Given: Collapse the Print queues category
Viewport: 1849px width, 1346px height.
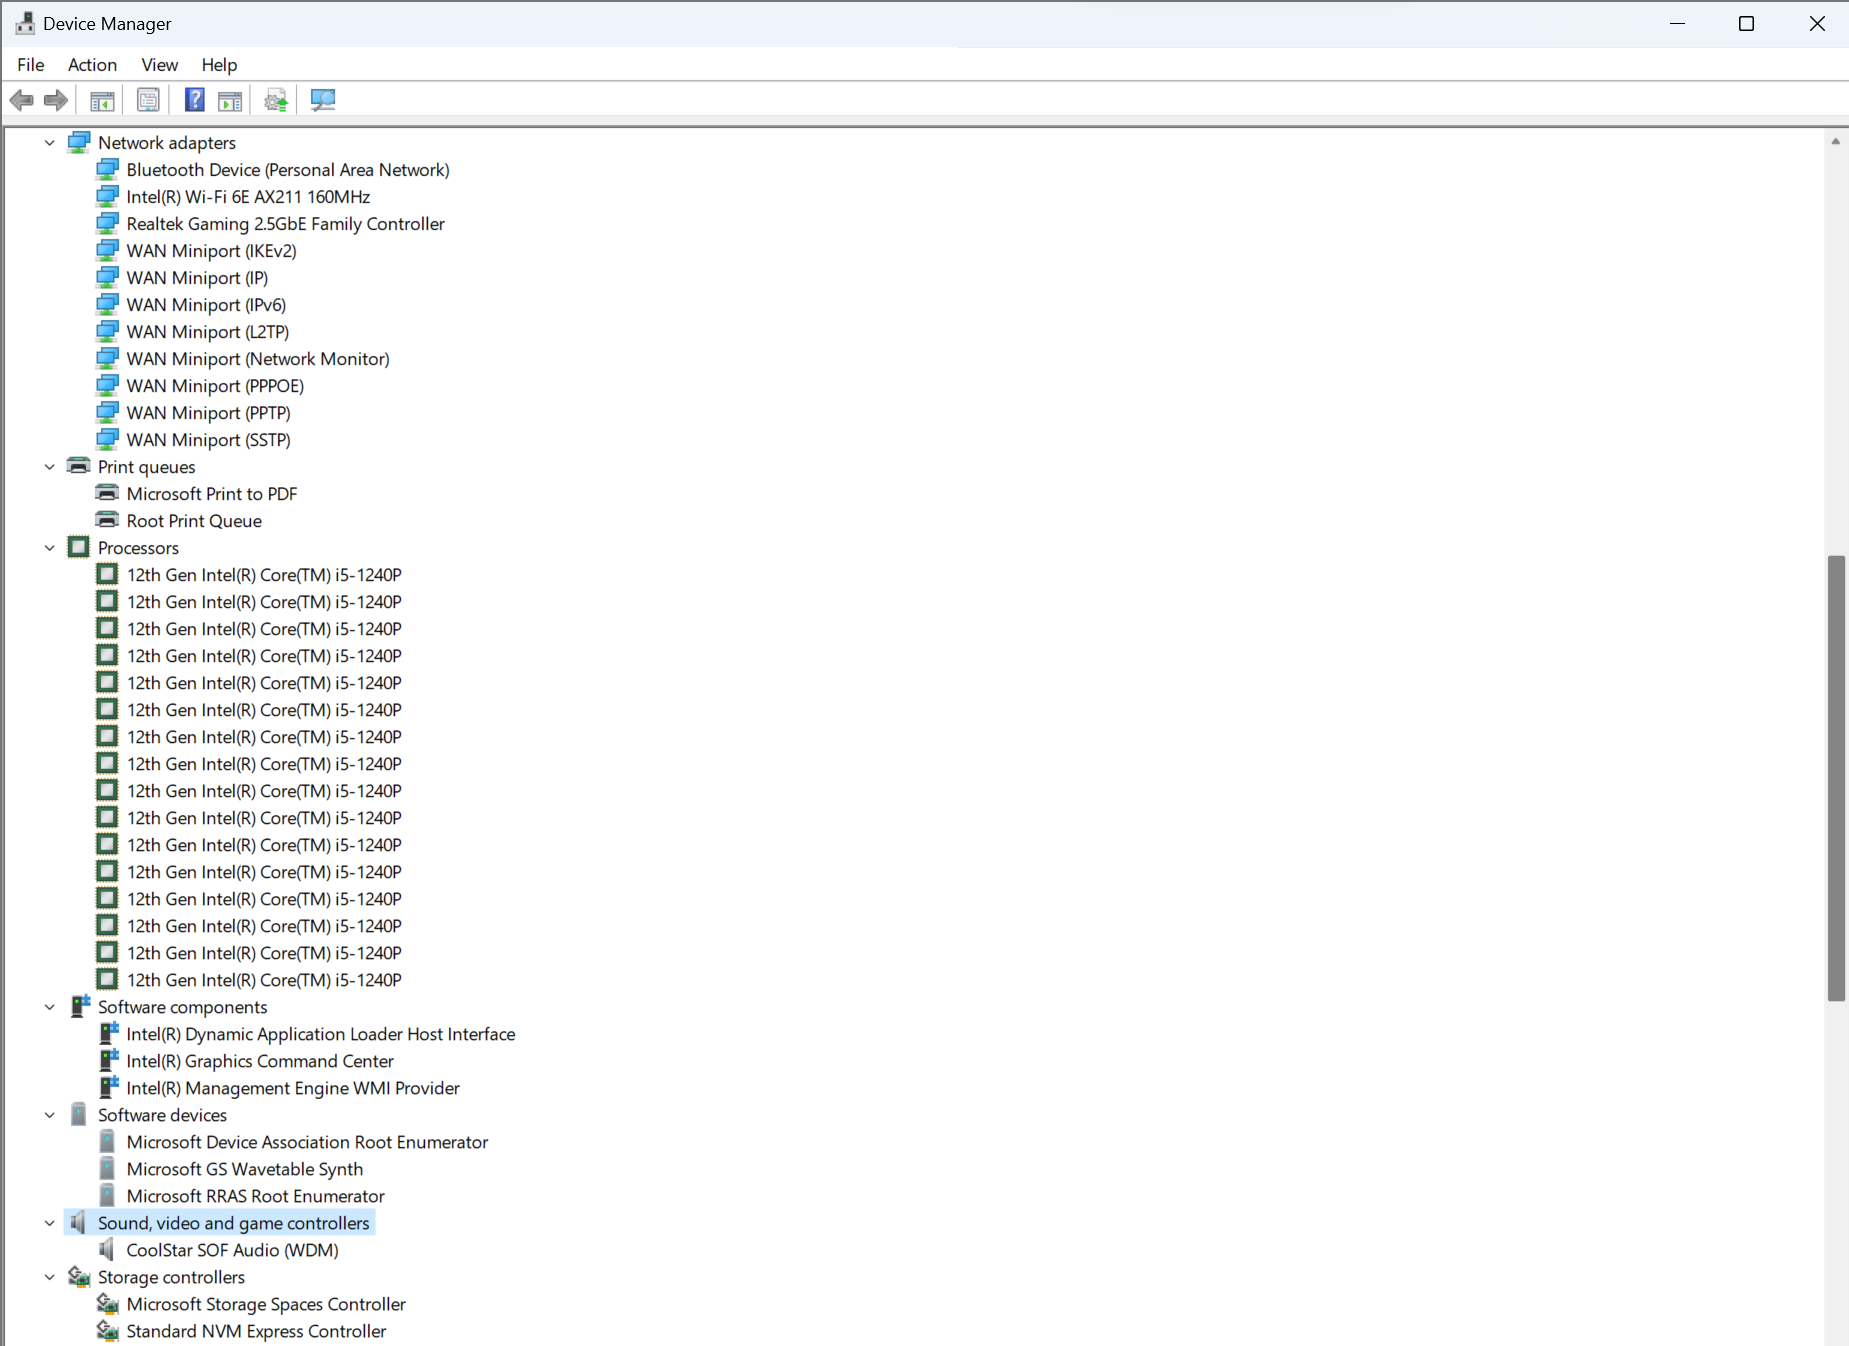Looking at the screenshot, I should click(50, 467).
